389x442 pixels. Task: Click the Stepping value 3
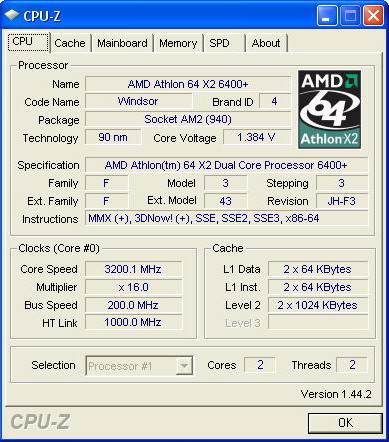tap(342, 183)
